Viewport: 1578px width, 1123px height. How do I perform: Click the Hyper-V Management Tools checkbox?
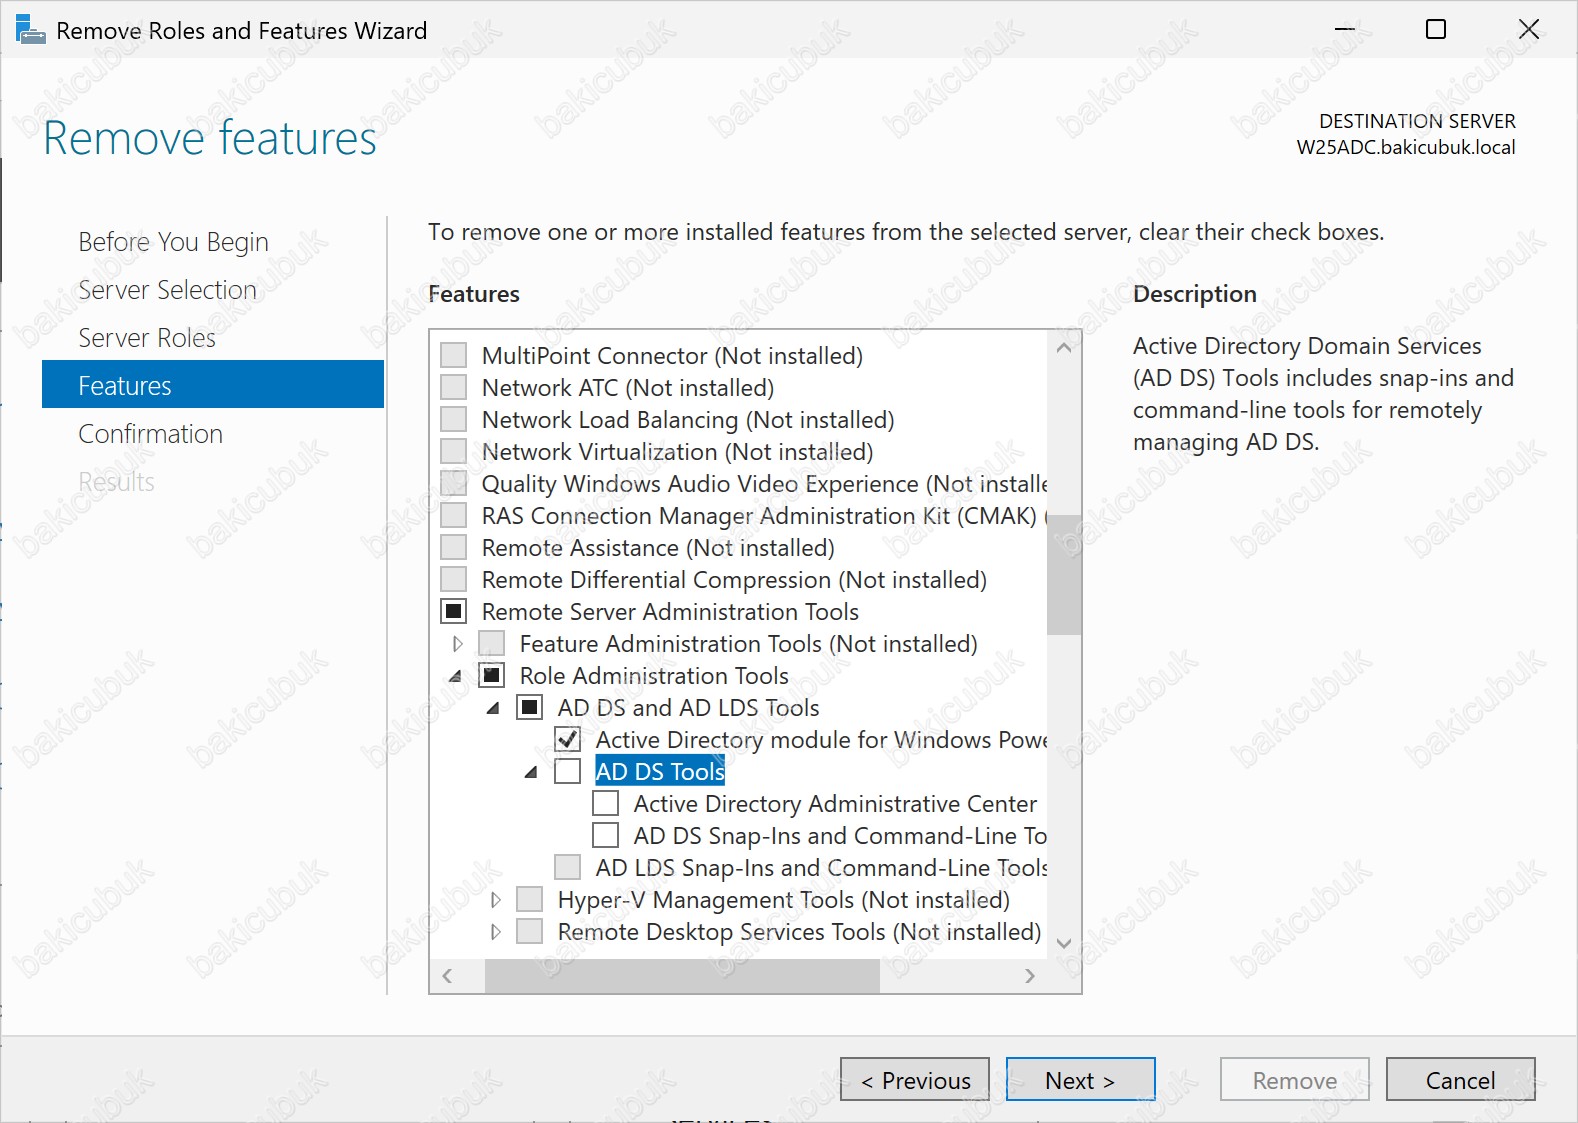tap(530, 900)
